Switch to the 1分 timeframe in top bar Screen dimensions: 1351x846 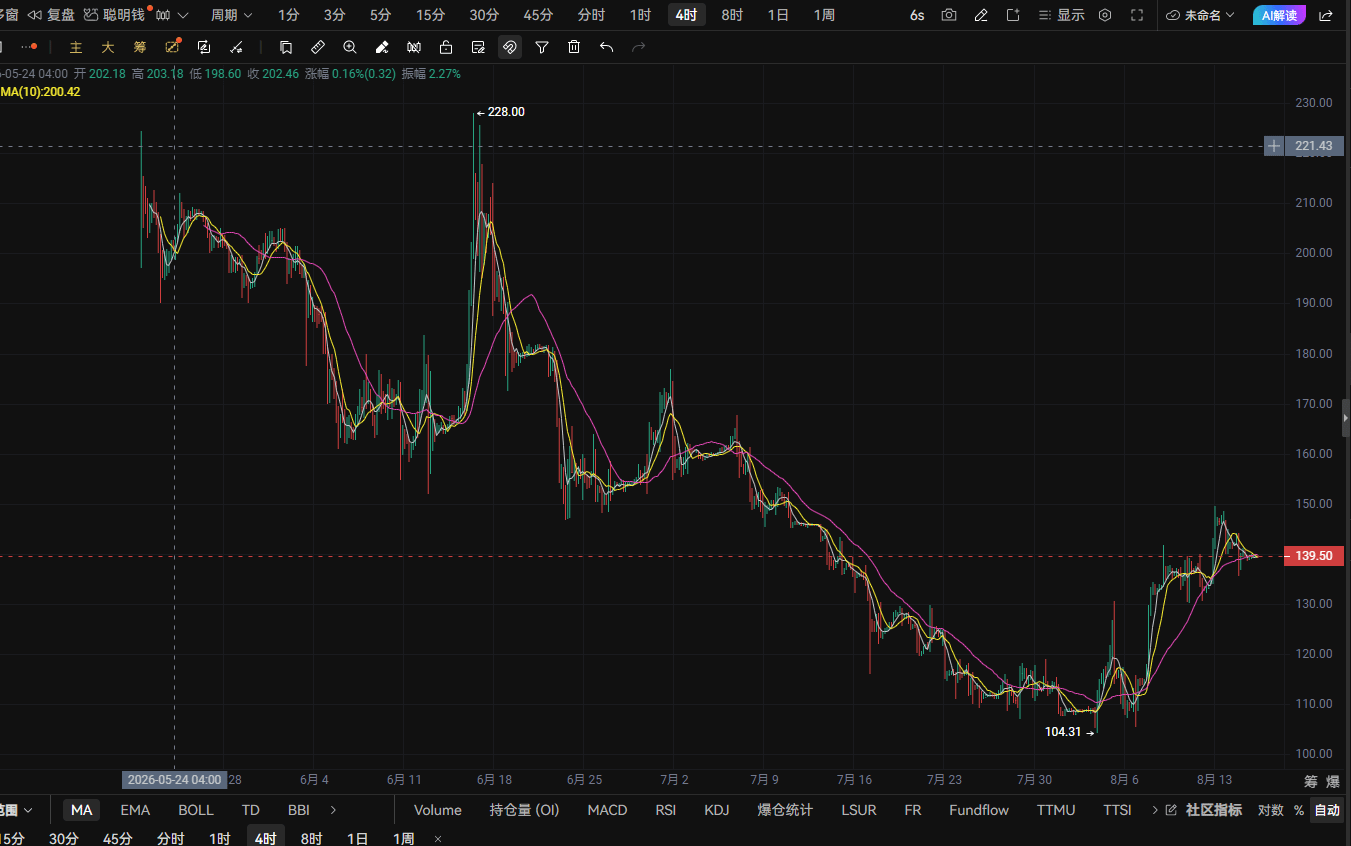288,15
